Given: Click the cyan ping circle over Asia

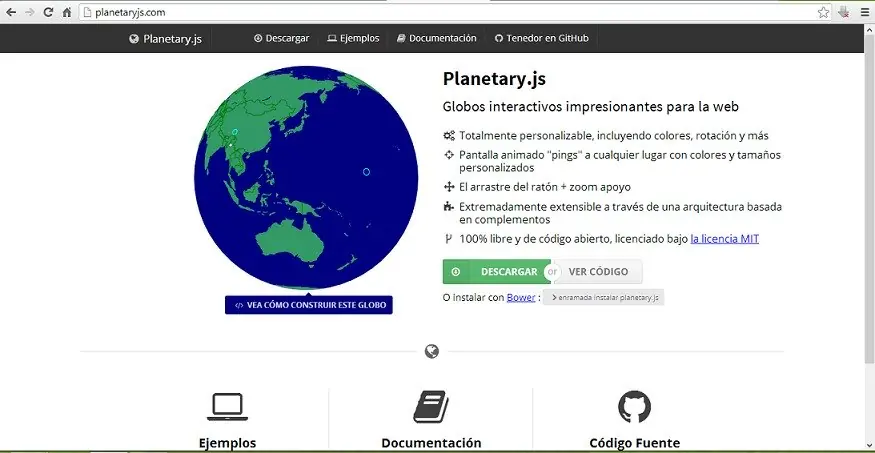Looking at the screenshot, I should pos(235,132).
